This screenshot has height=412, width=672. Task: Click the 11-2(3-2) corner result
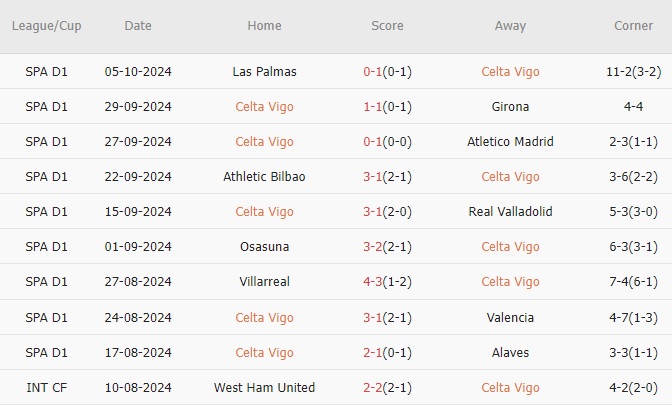pos(633,72)
